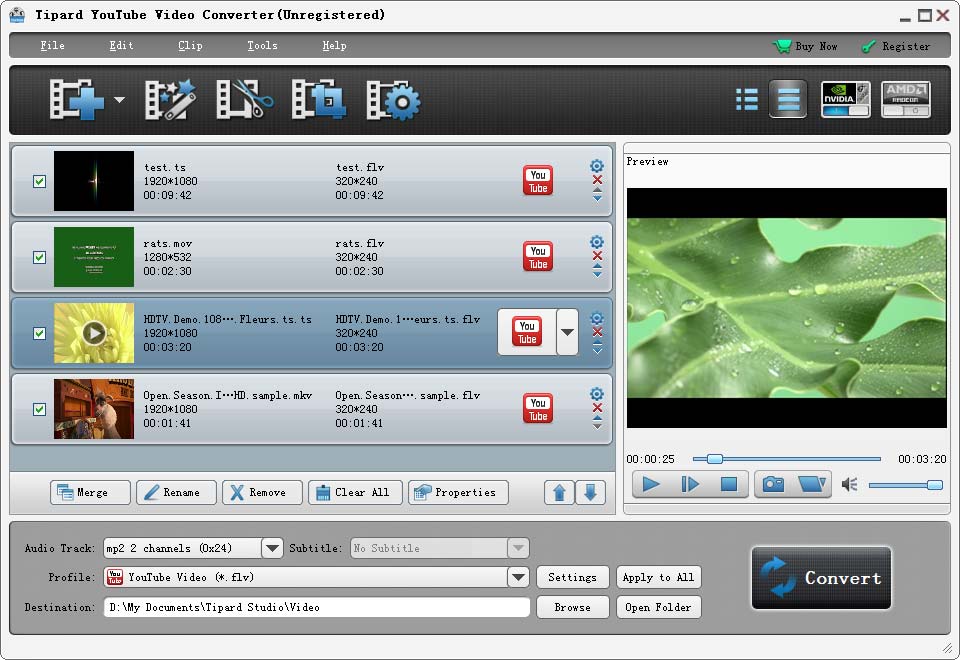Switch to detailed list view icon
The image size is (960, 660).
[788, 99]
